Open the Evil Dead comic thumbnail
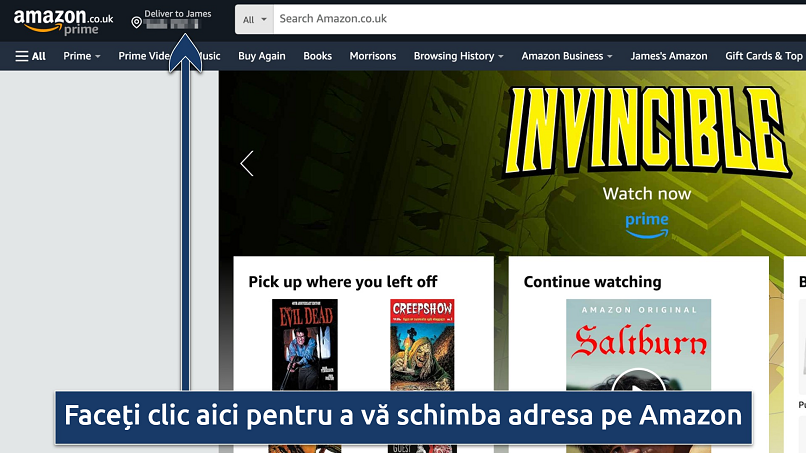The image size is (806, 453). [x=305, y=344]
